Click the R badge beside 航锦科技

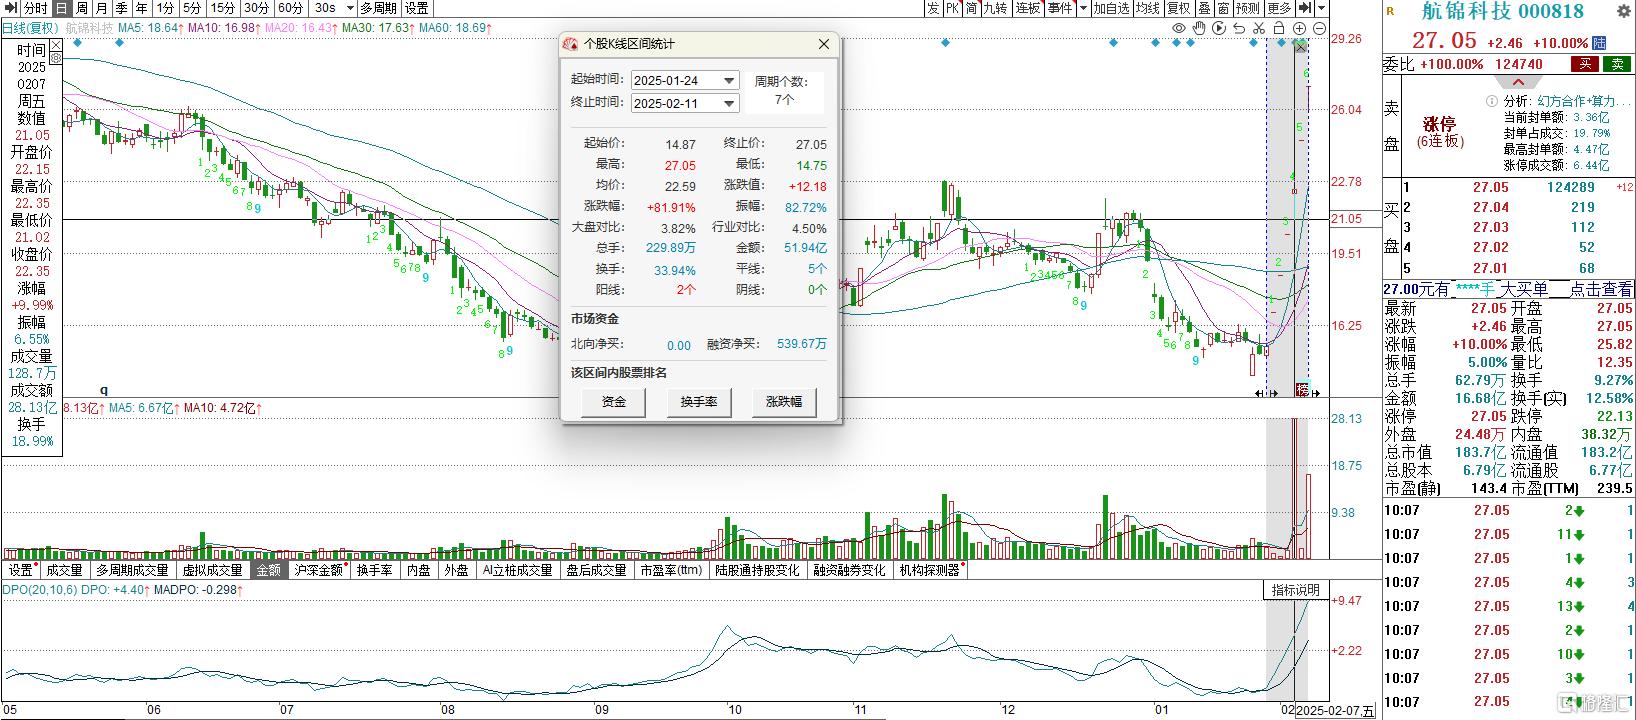1391,11
